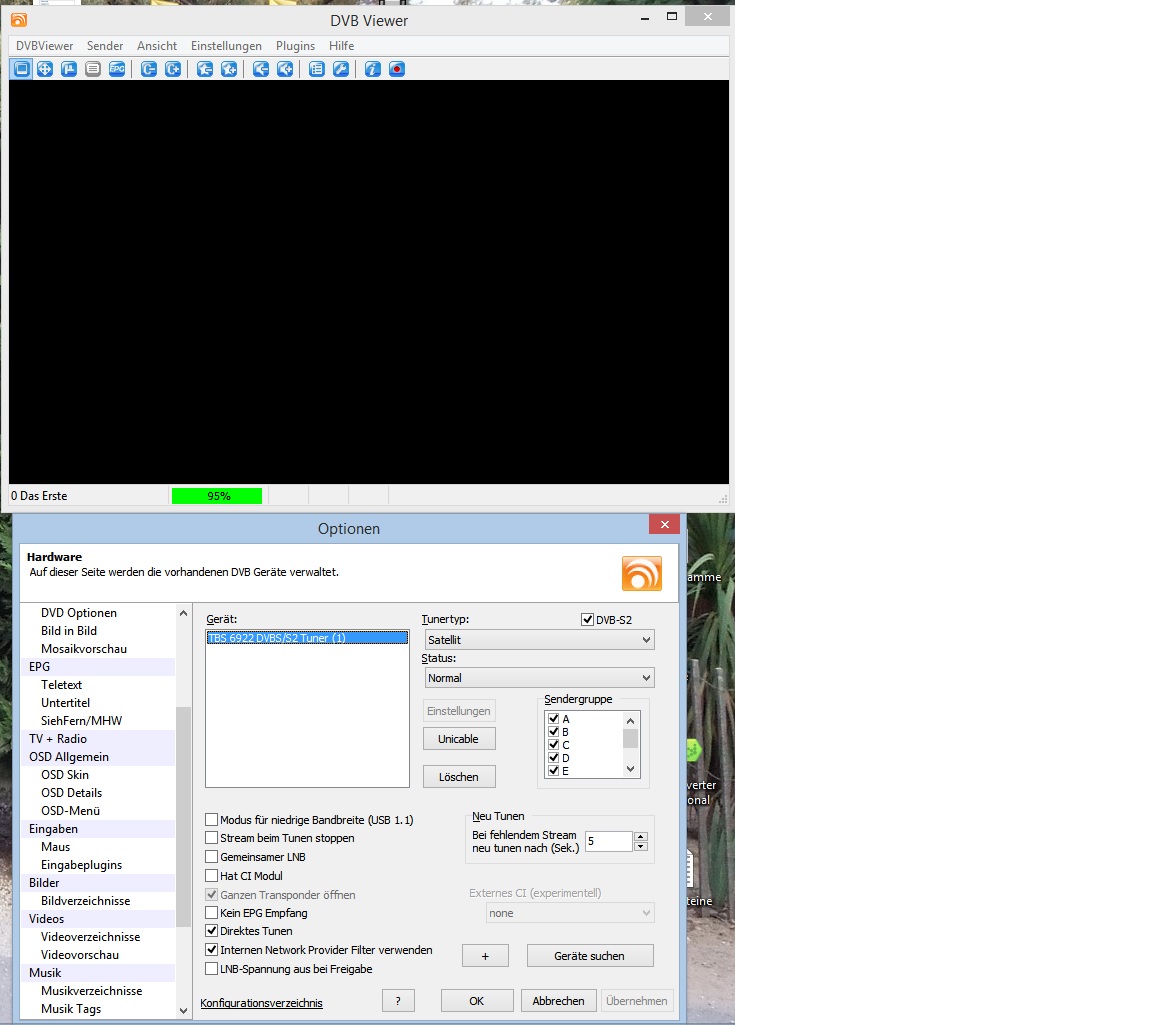Click the picture-in-picture toolbar icon
Viewport: 1152px width, 1025px height.
point(69,69)
